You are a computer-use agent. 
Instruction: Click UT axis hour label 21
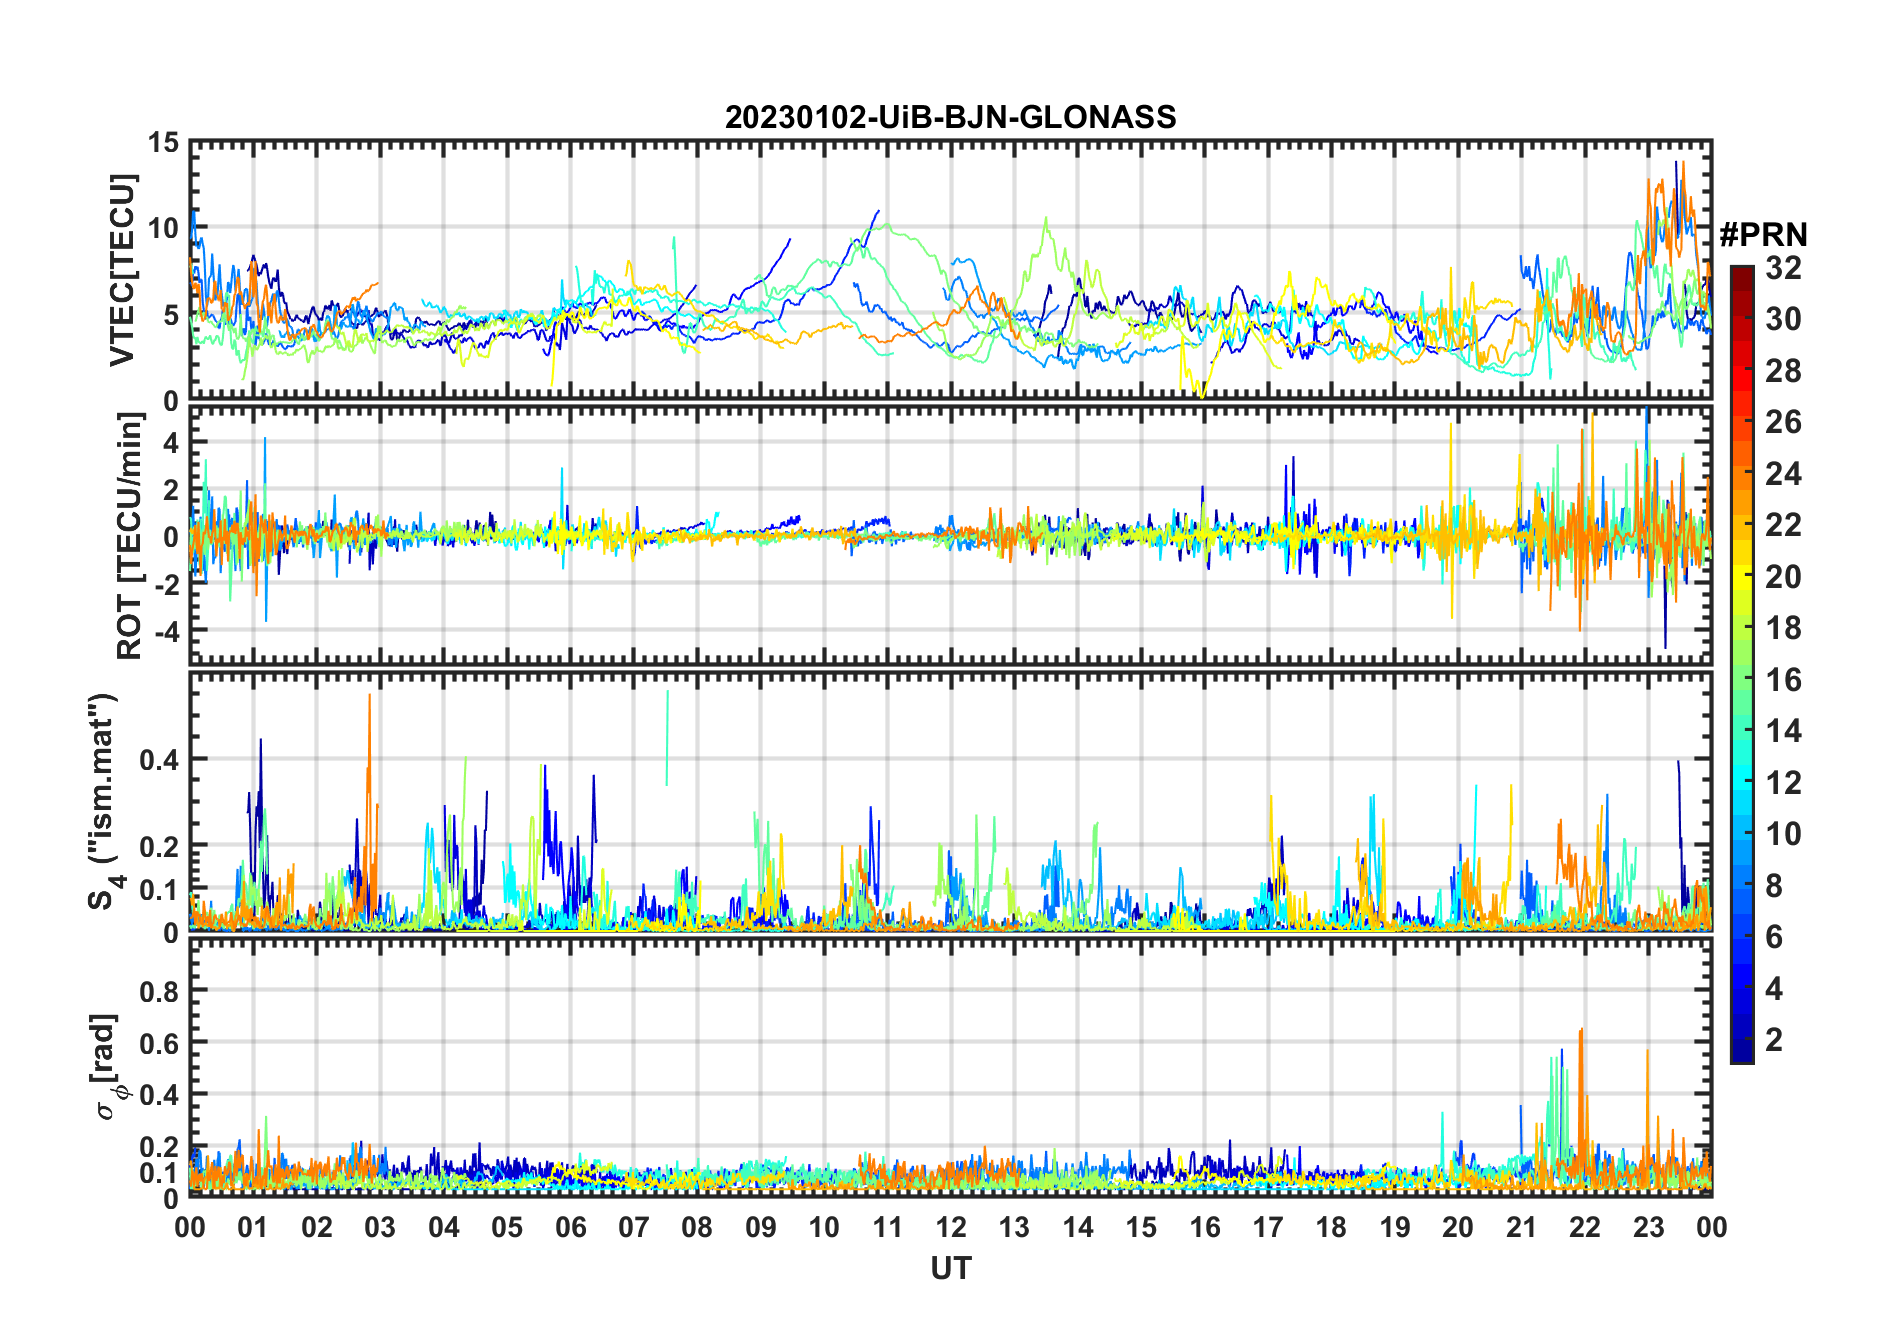pyautogui.click(x=1521, y=1227)
